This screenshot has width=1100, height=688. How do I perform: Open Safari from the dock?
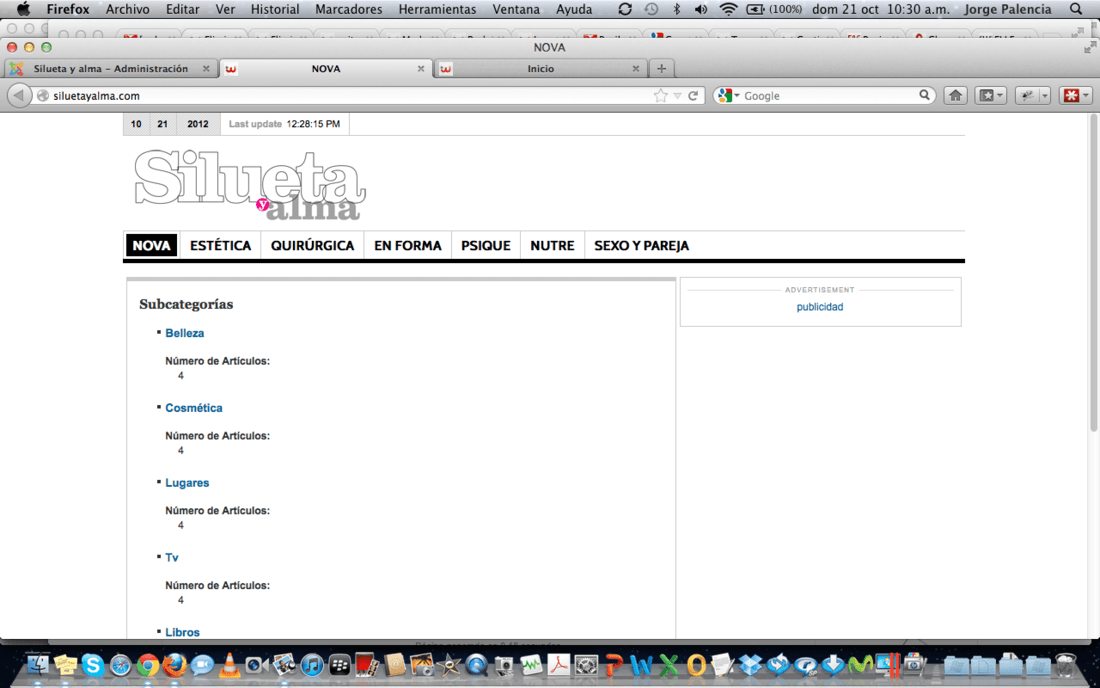pyautogui.click(x=120, y=664)
